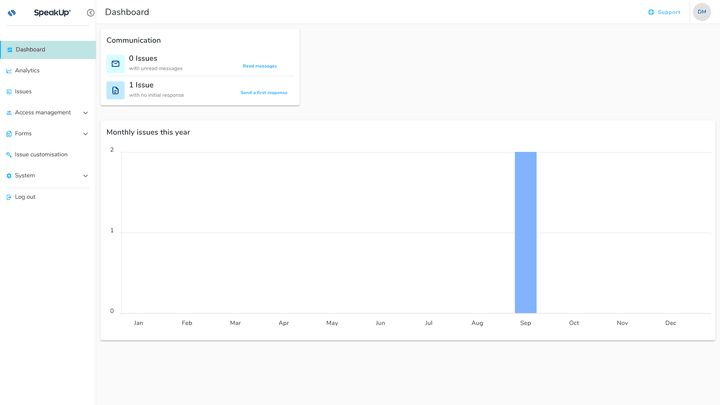This screenshot has width=720, height=405.
Task: Click the document no-initial-response icon
Action: (116, 90)
